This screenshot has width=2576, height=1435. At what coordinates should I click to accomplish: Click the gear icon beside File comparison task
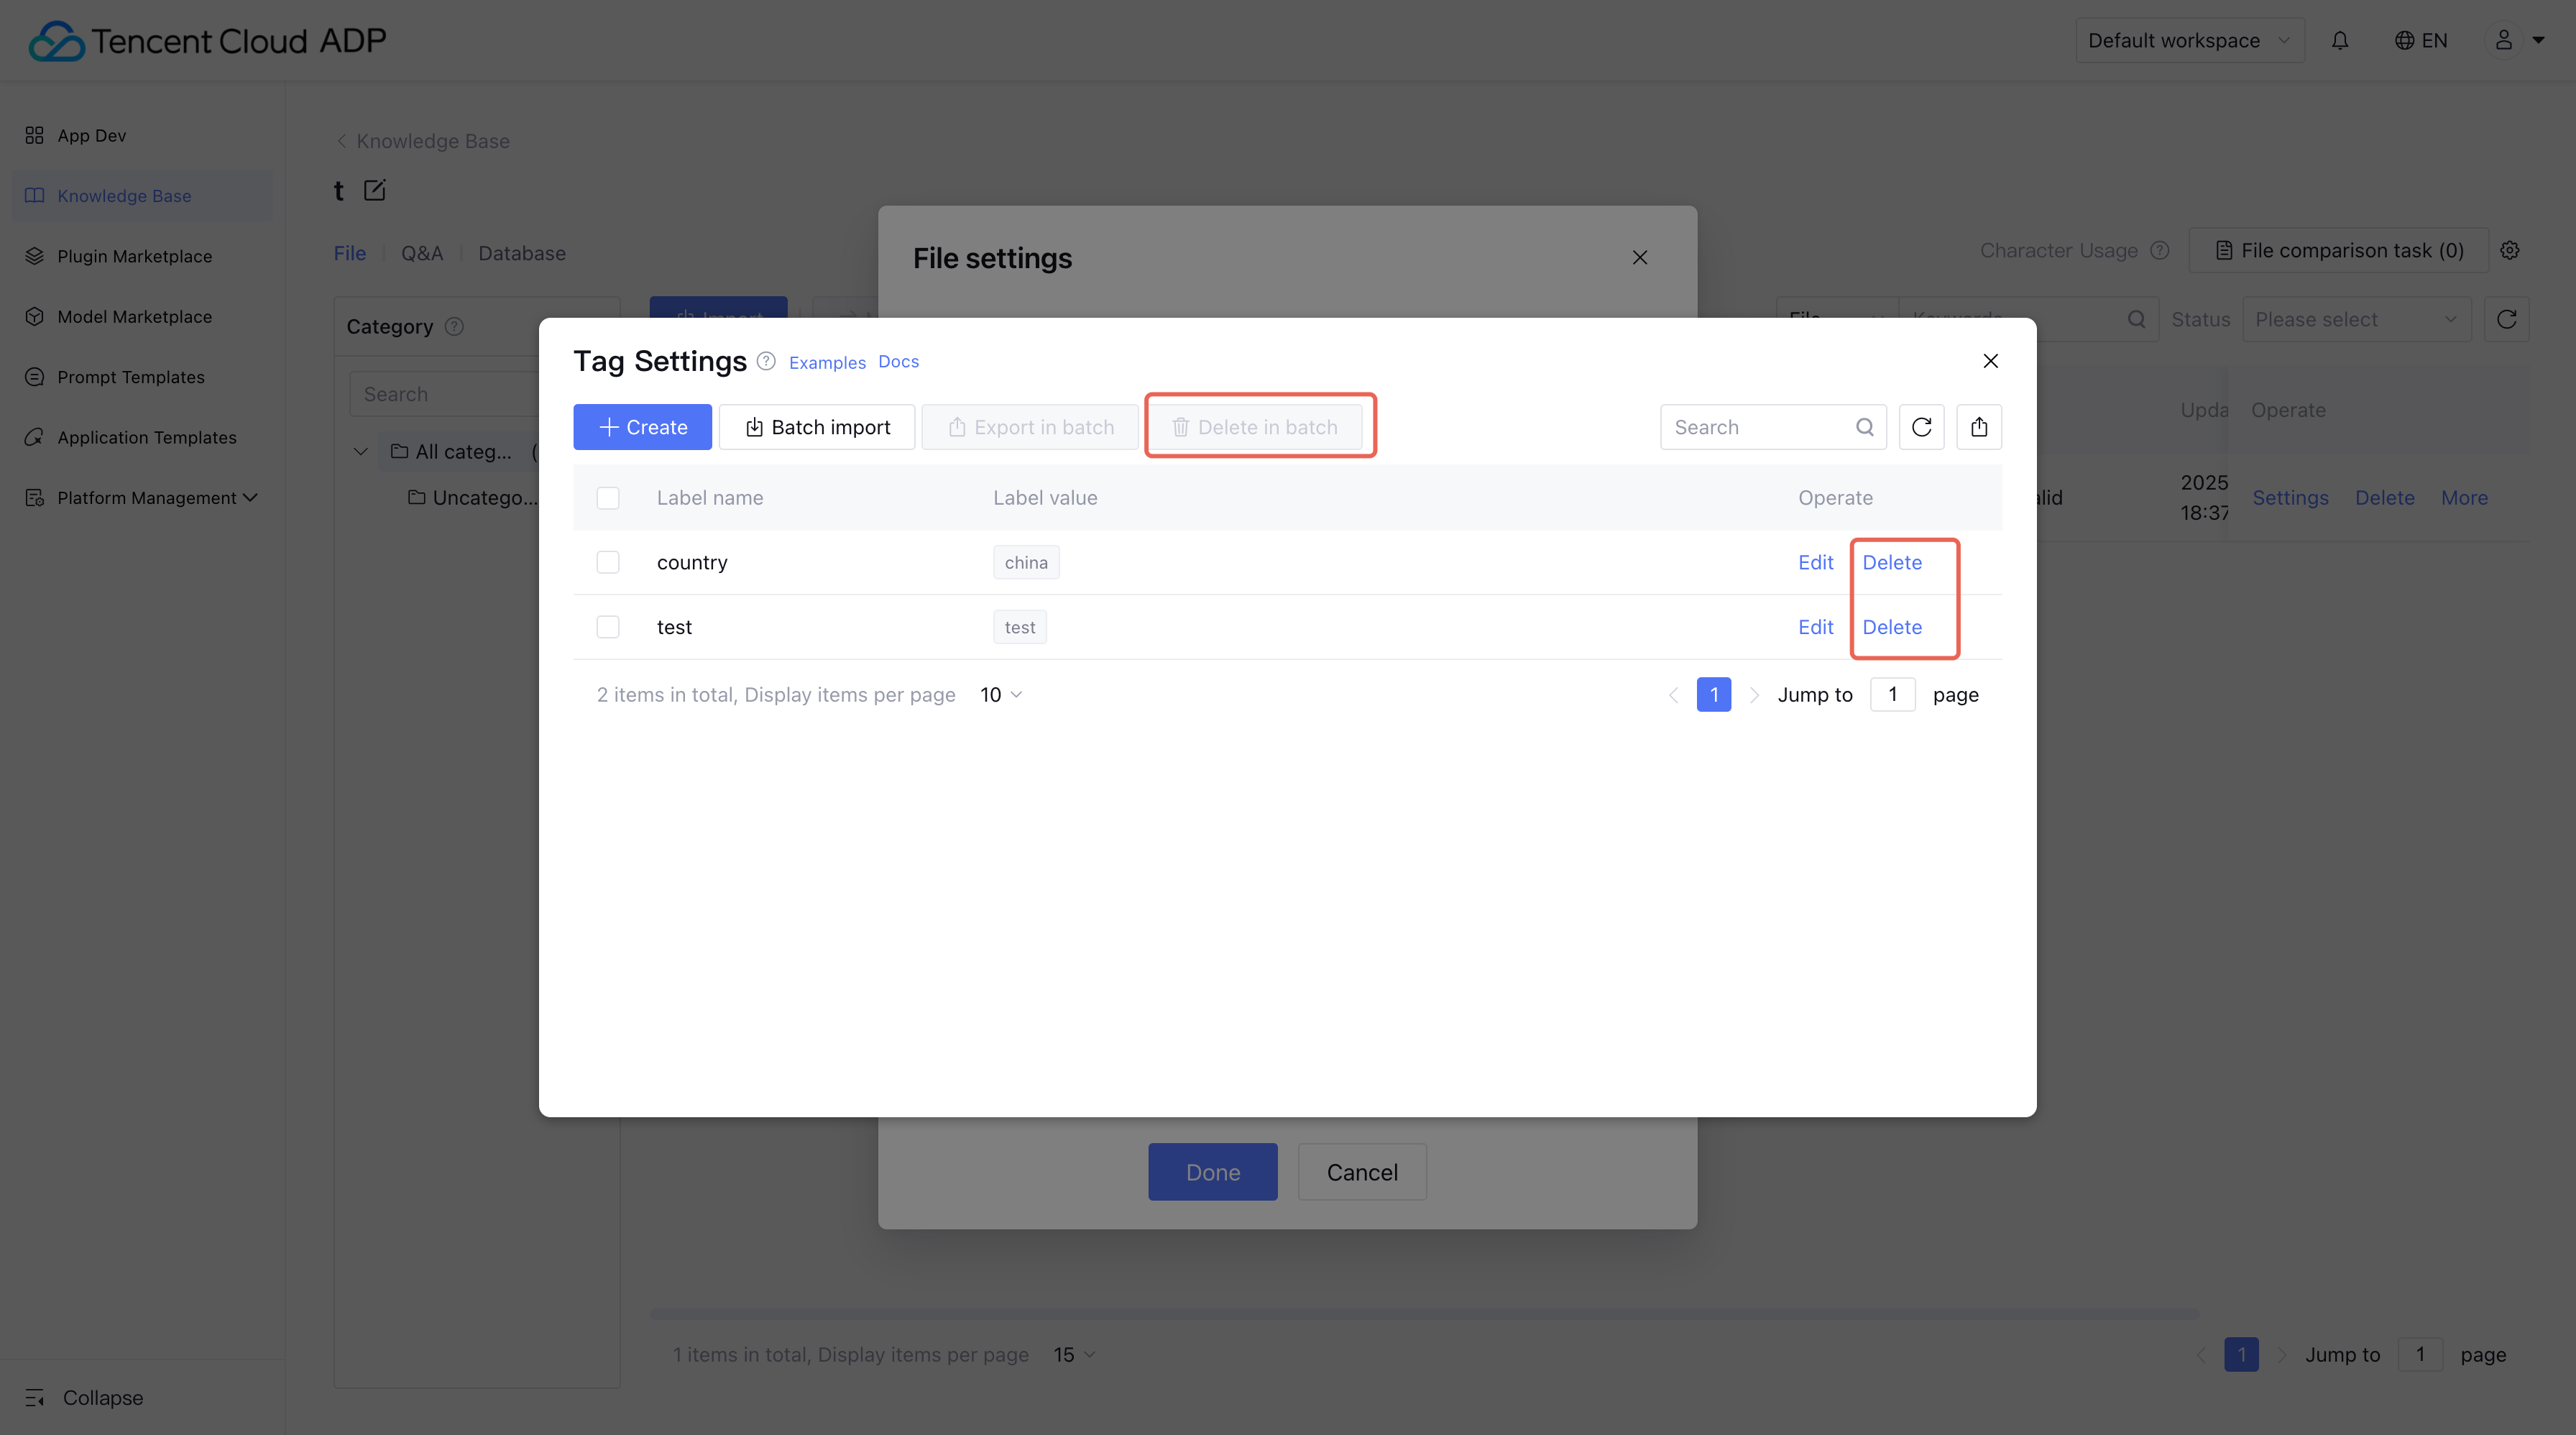2510,250
